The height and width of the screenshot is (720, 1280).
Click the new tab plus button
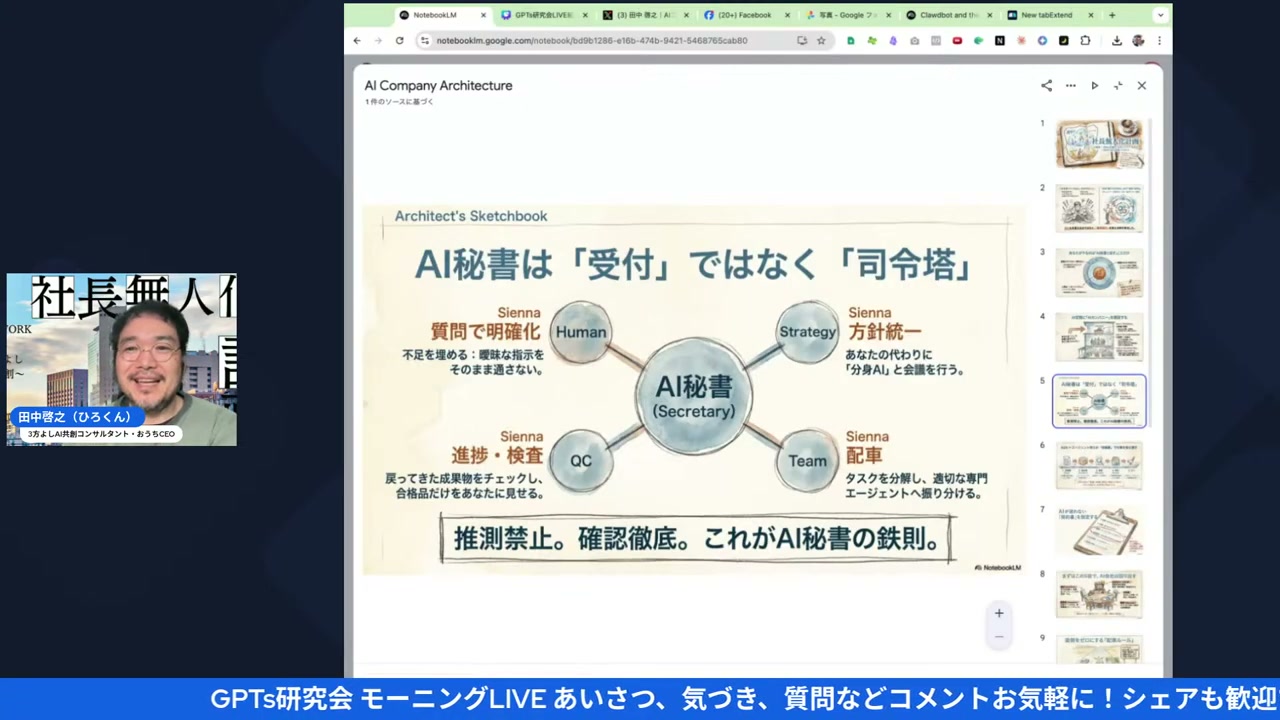[1112, 15]
